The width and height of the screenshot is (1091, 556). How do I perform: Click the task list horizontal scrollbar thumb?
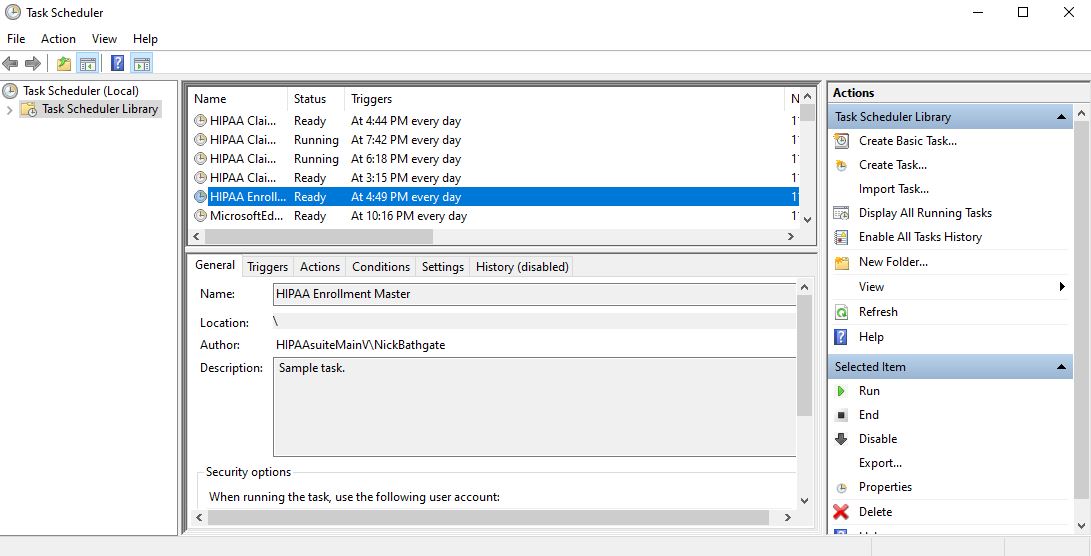(319, 237)
